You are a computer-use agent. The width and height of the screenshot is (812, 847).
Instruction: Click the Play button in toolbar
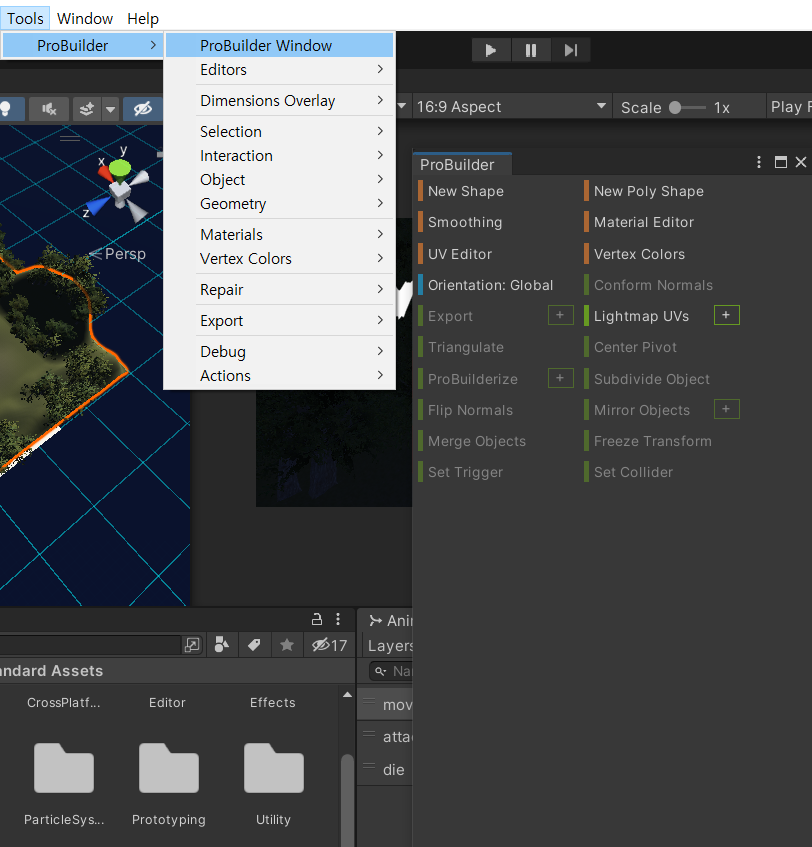coord(491,50)
